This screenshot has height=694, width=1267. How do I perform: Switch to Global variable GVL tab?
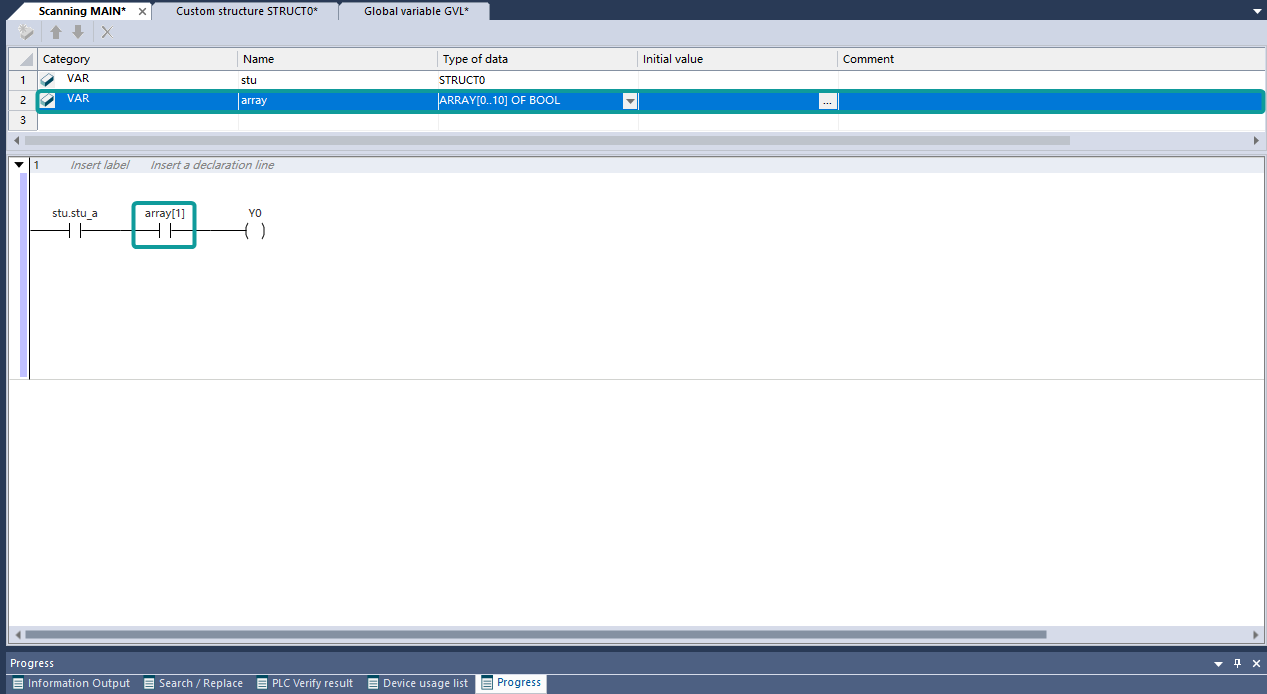pos(416,11)
